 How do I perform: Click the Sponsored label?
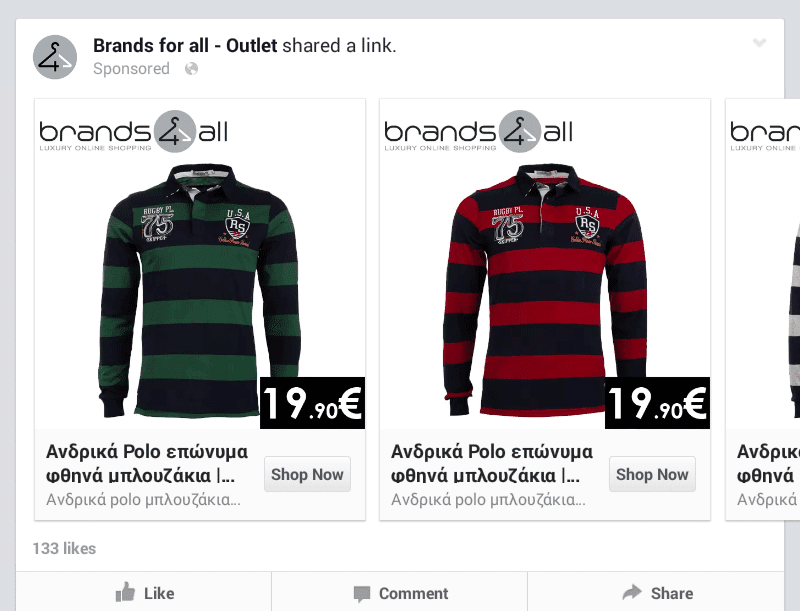(x=131, y=69)
